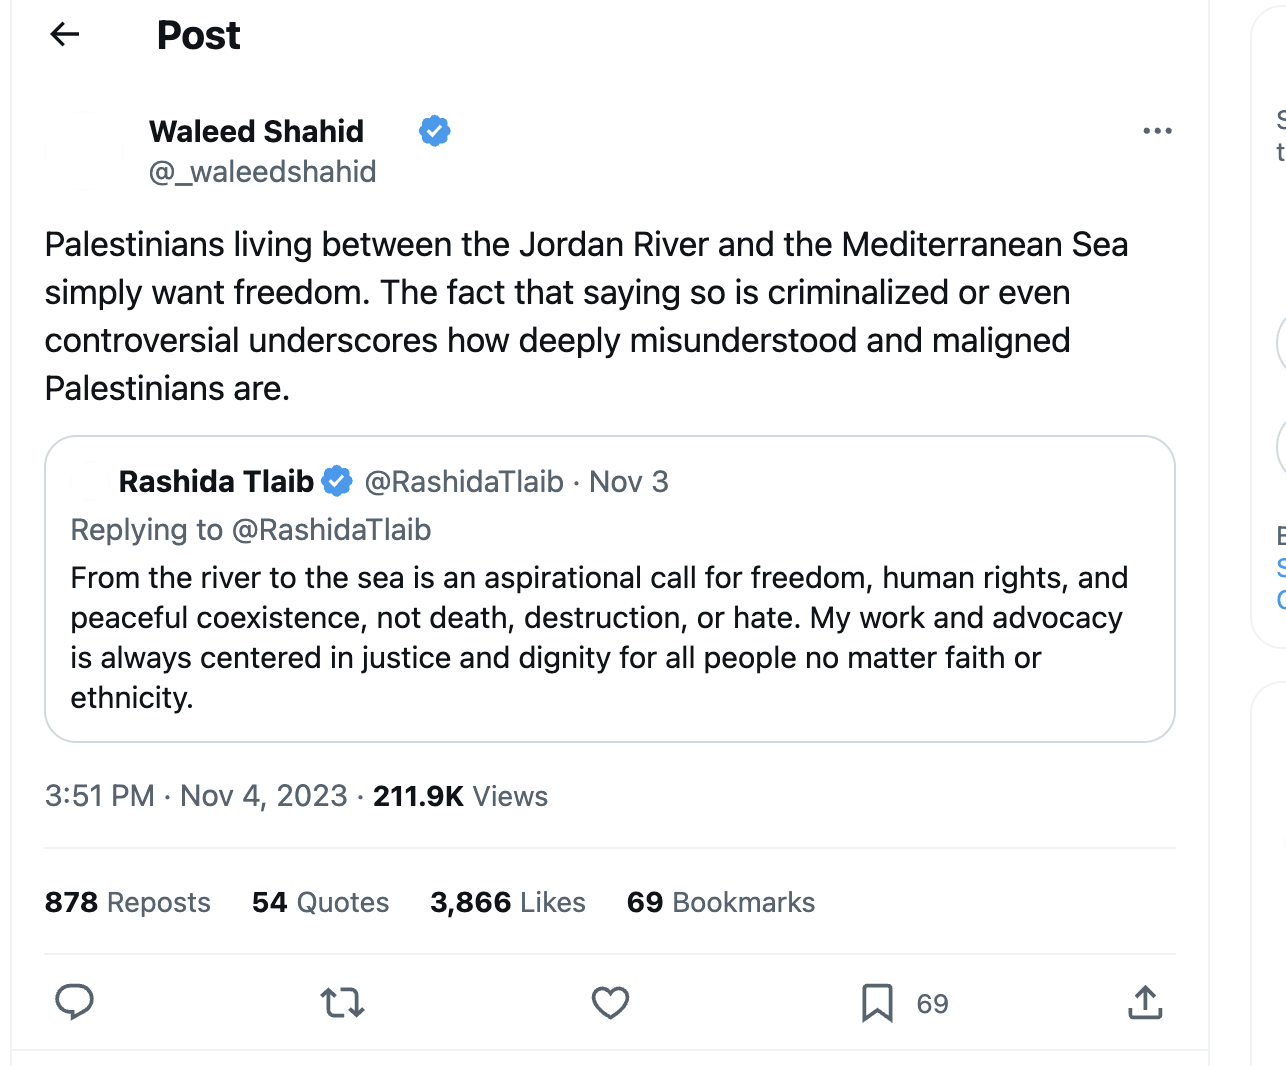Open the three-dot more options menu
1286x1066 pixels.
[1157, 131]
